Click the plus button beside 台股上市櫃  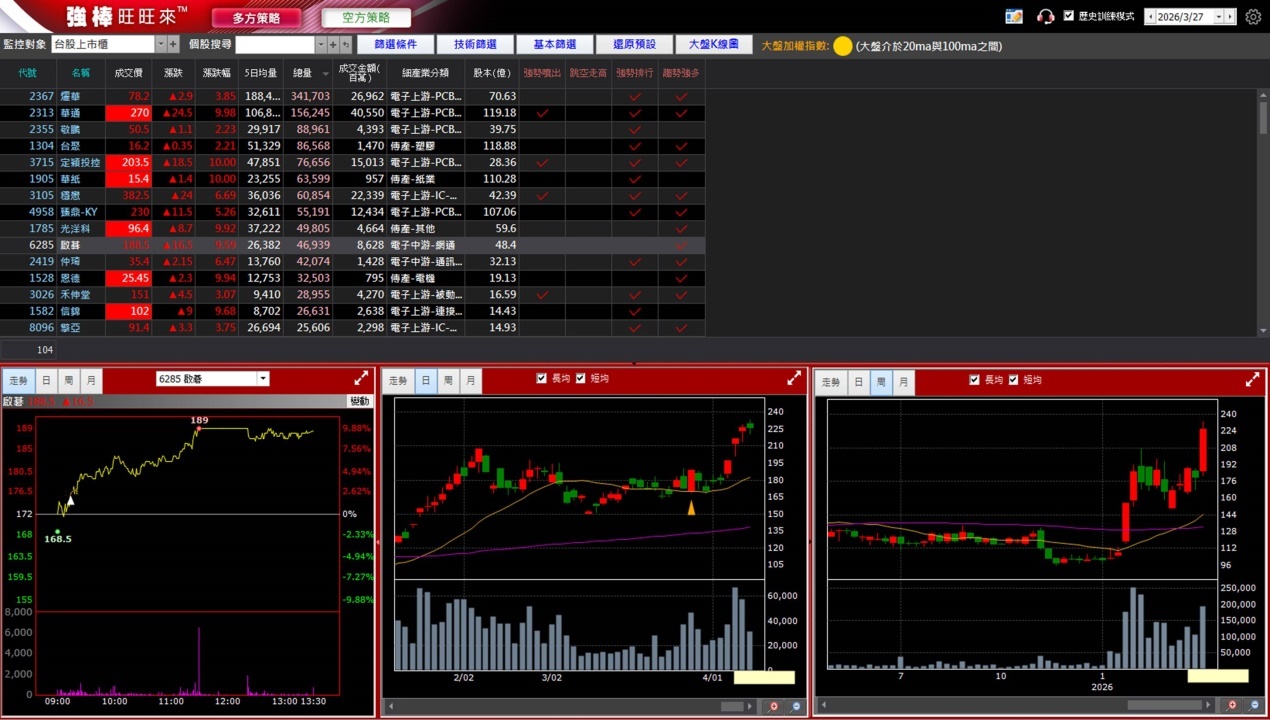pyautogui.click(x=173, y=45)
